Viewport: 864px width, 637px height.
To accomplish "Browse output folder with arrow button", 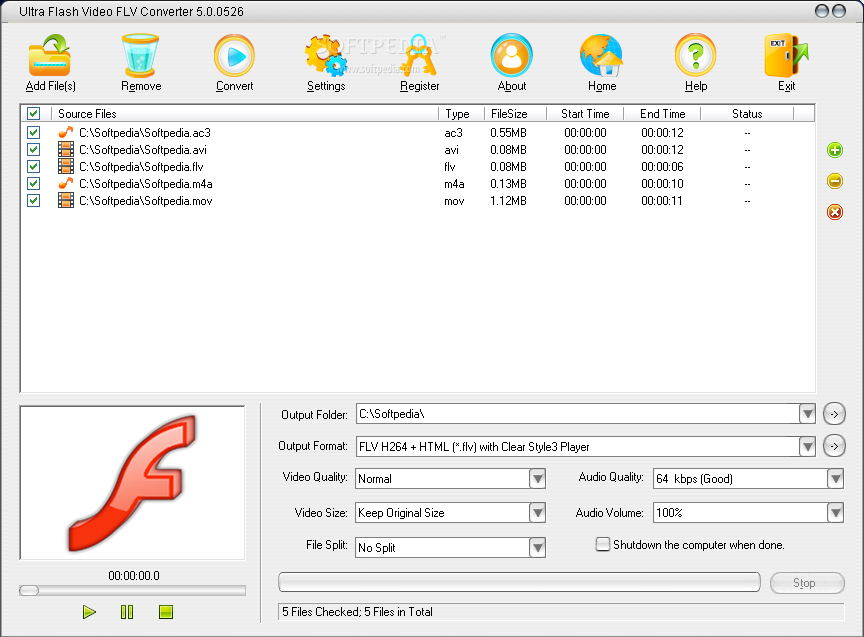I will point(834,414).
